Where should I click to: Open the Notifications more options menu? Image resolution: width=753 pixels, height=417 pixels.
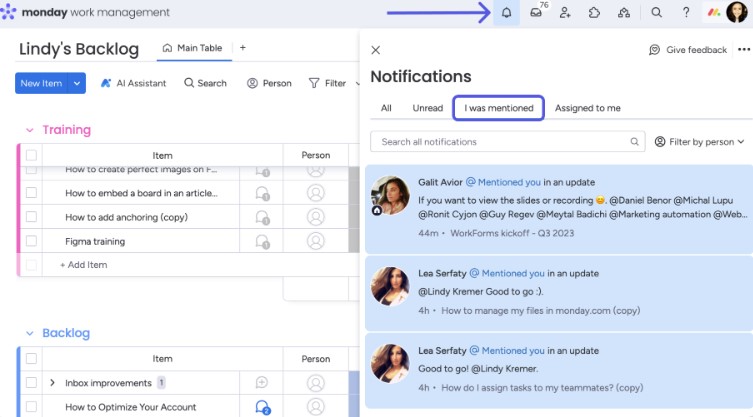coord(743,49)
